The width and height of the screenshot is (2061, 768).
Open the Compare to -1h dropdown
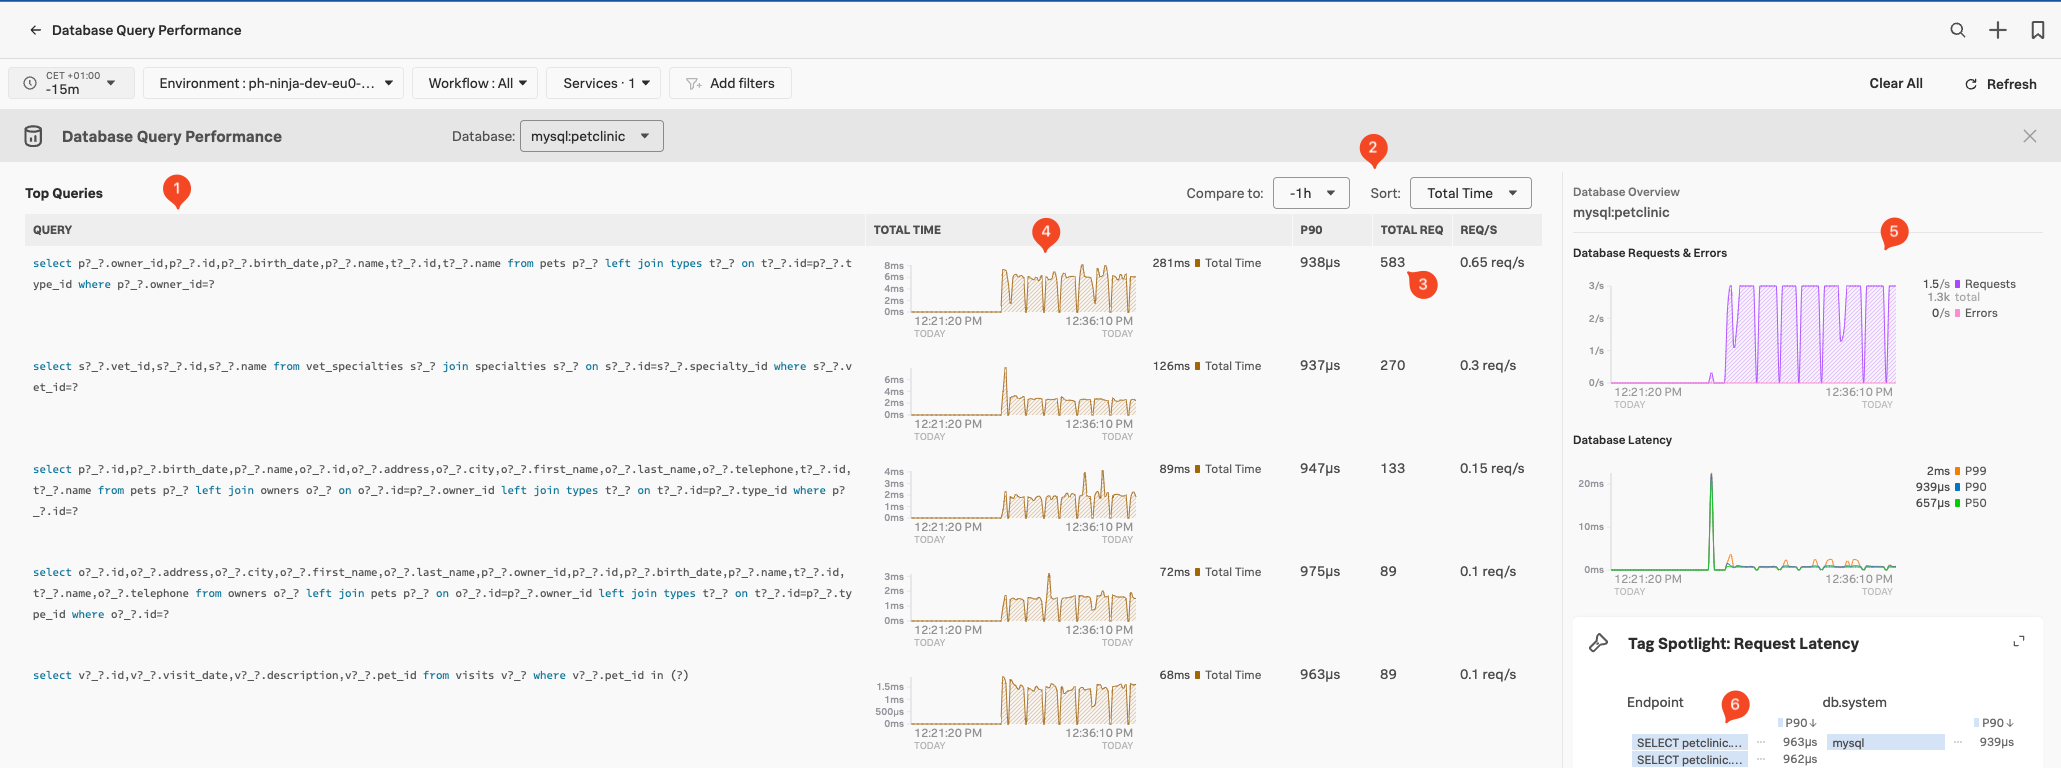(x=1311, y=193)
